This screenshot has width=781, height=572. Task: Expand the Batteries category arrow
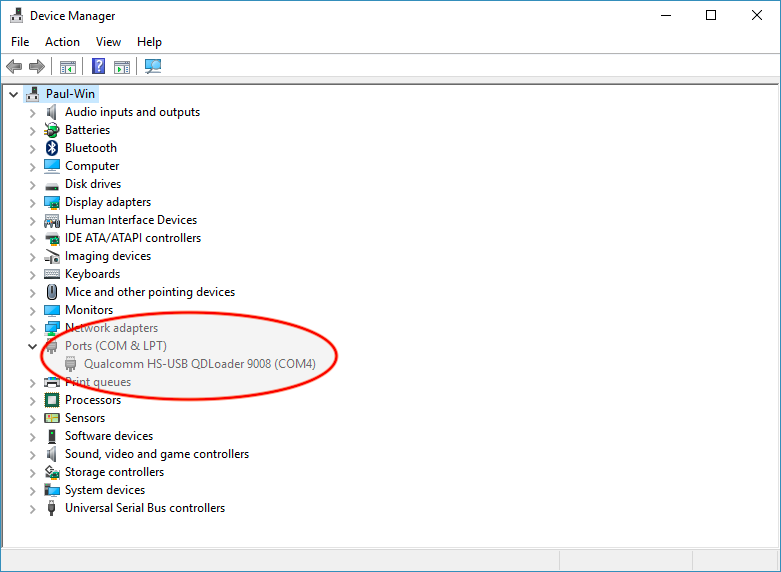click(x=32, y=131)
